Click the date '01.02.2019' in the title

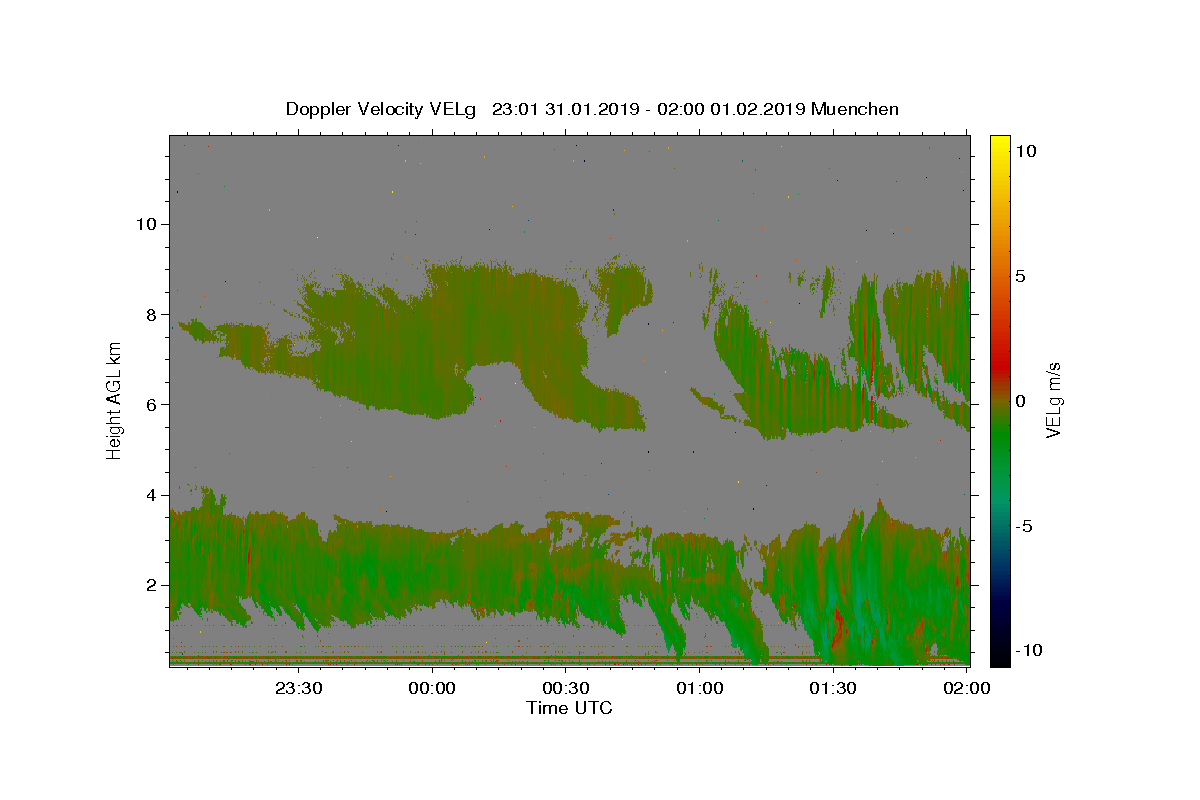click(x=758, y=109)
